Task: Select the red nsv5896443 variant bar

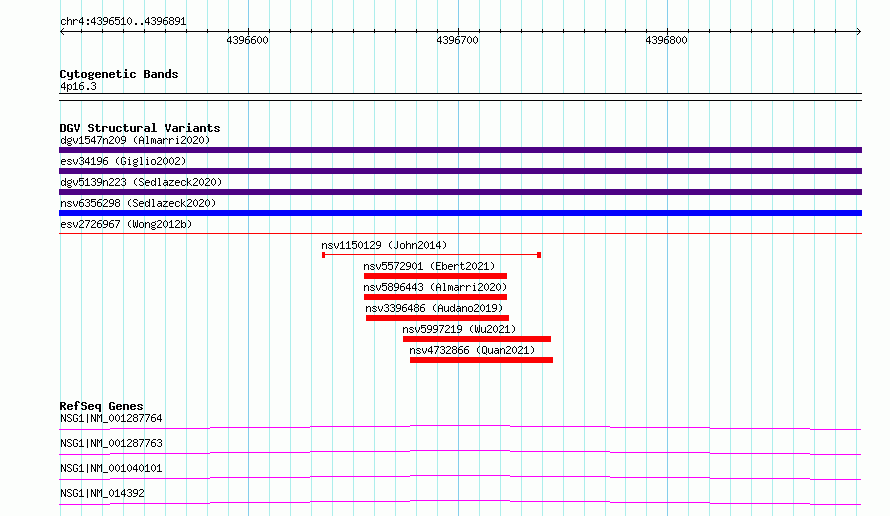Action: click(x=435, y=297)
